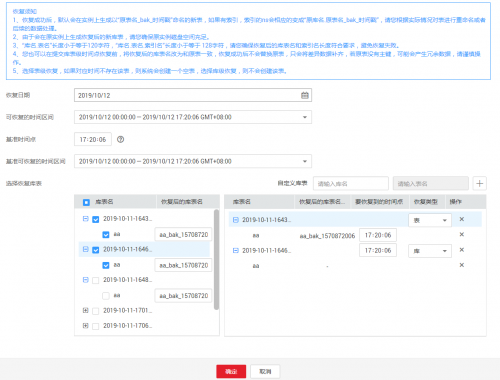Edit restored name field for aa under 2019-10-11-1646
This screenshot has height=380, width=500.
184,265
